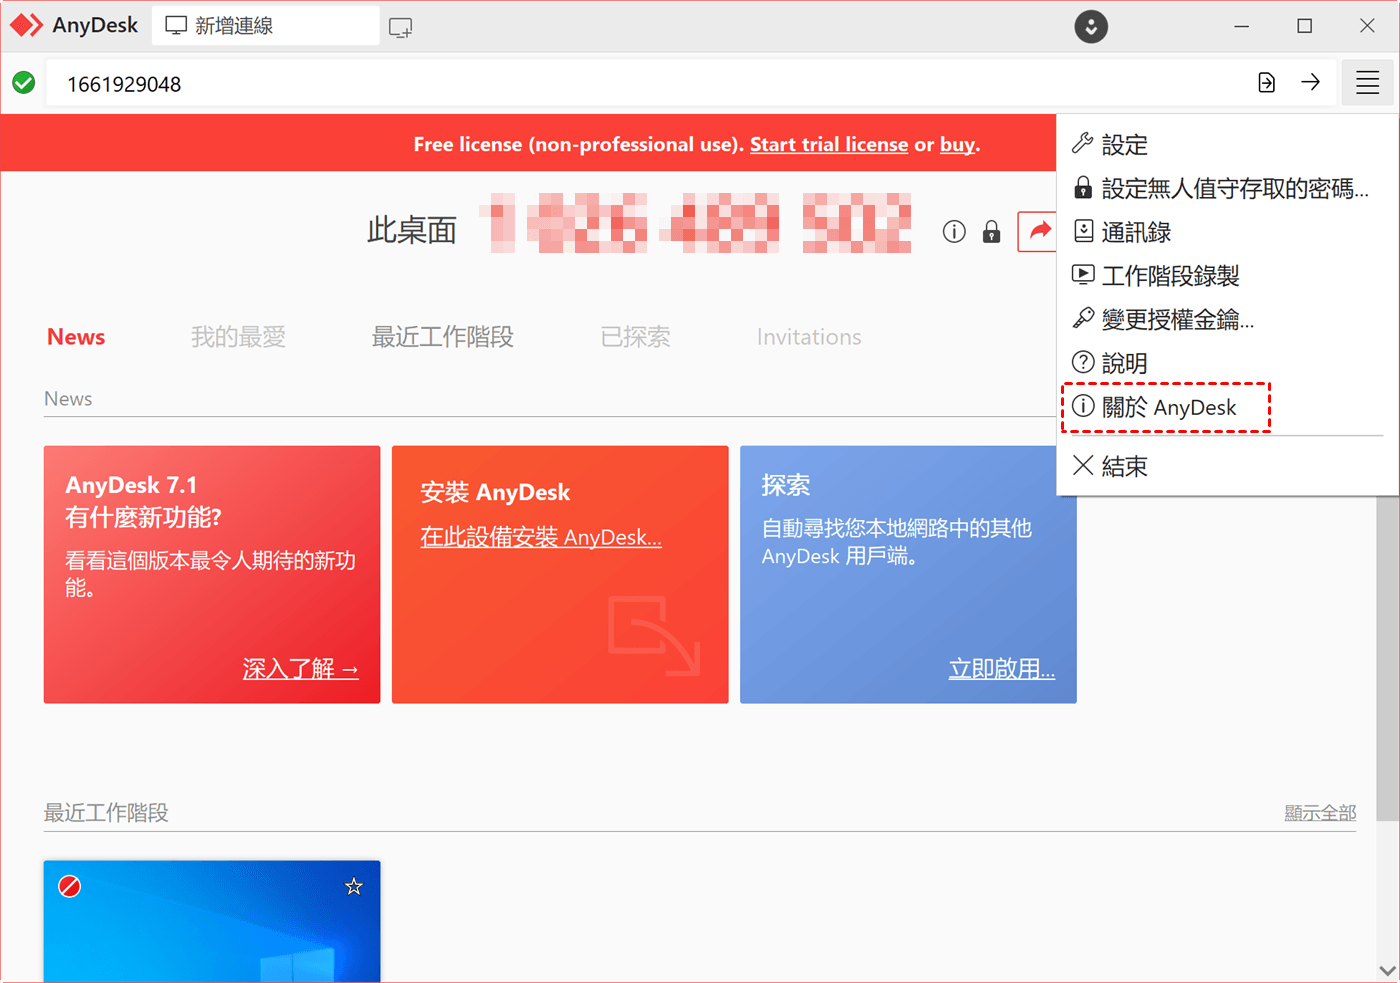Click 顯示全部 to show all sessions
Screen dimensions: 1400x983
pyautogui.click(x=1319, y=813)
